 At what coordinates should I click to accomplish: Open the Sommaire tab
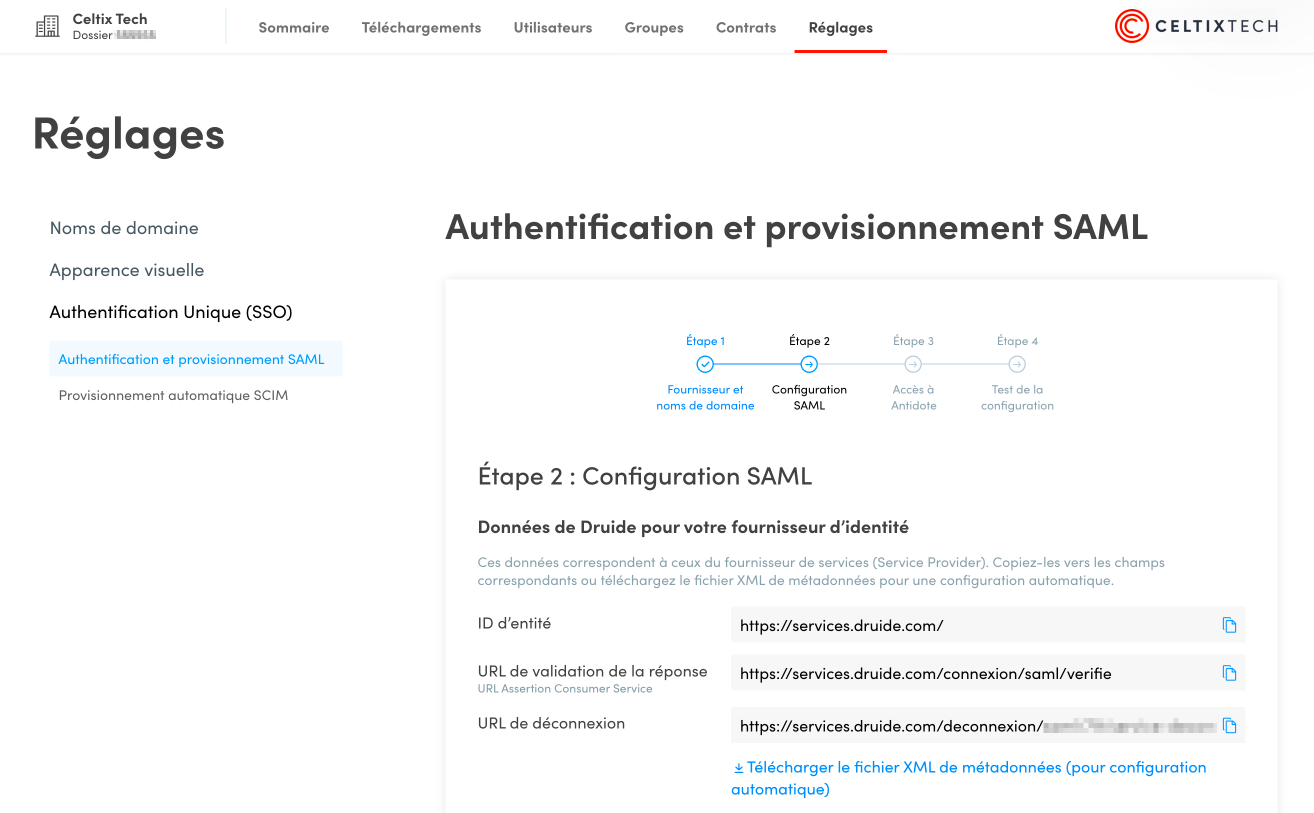pos(294,28)
